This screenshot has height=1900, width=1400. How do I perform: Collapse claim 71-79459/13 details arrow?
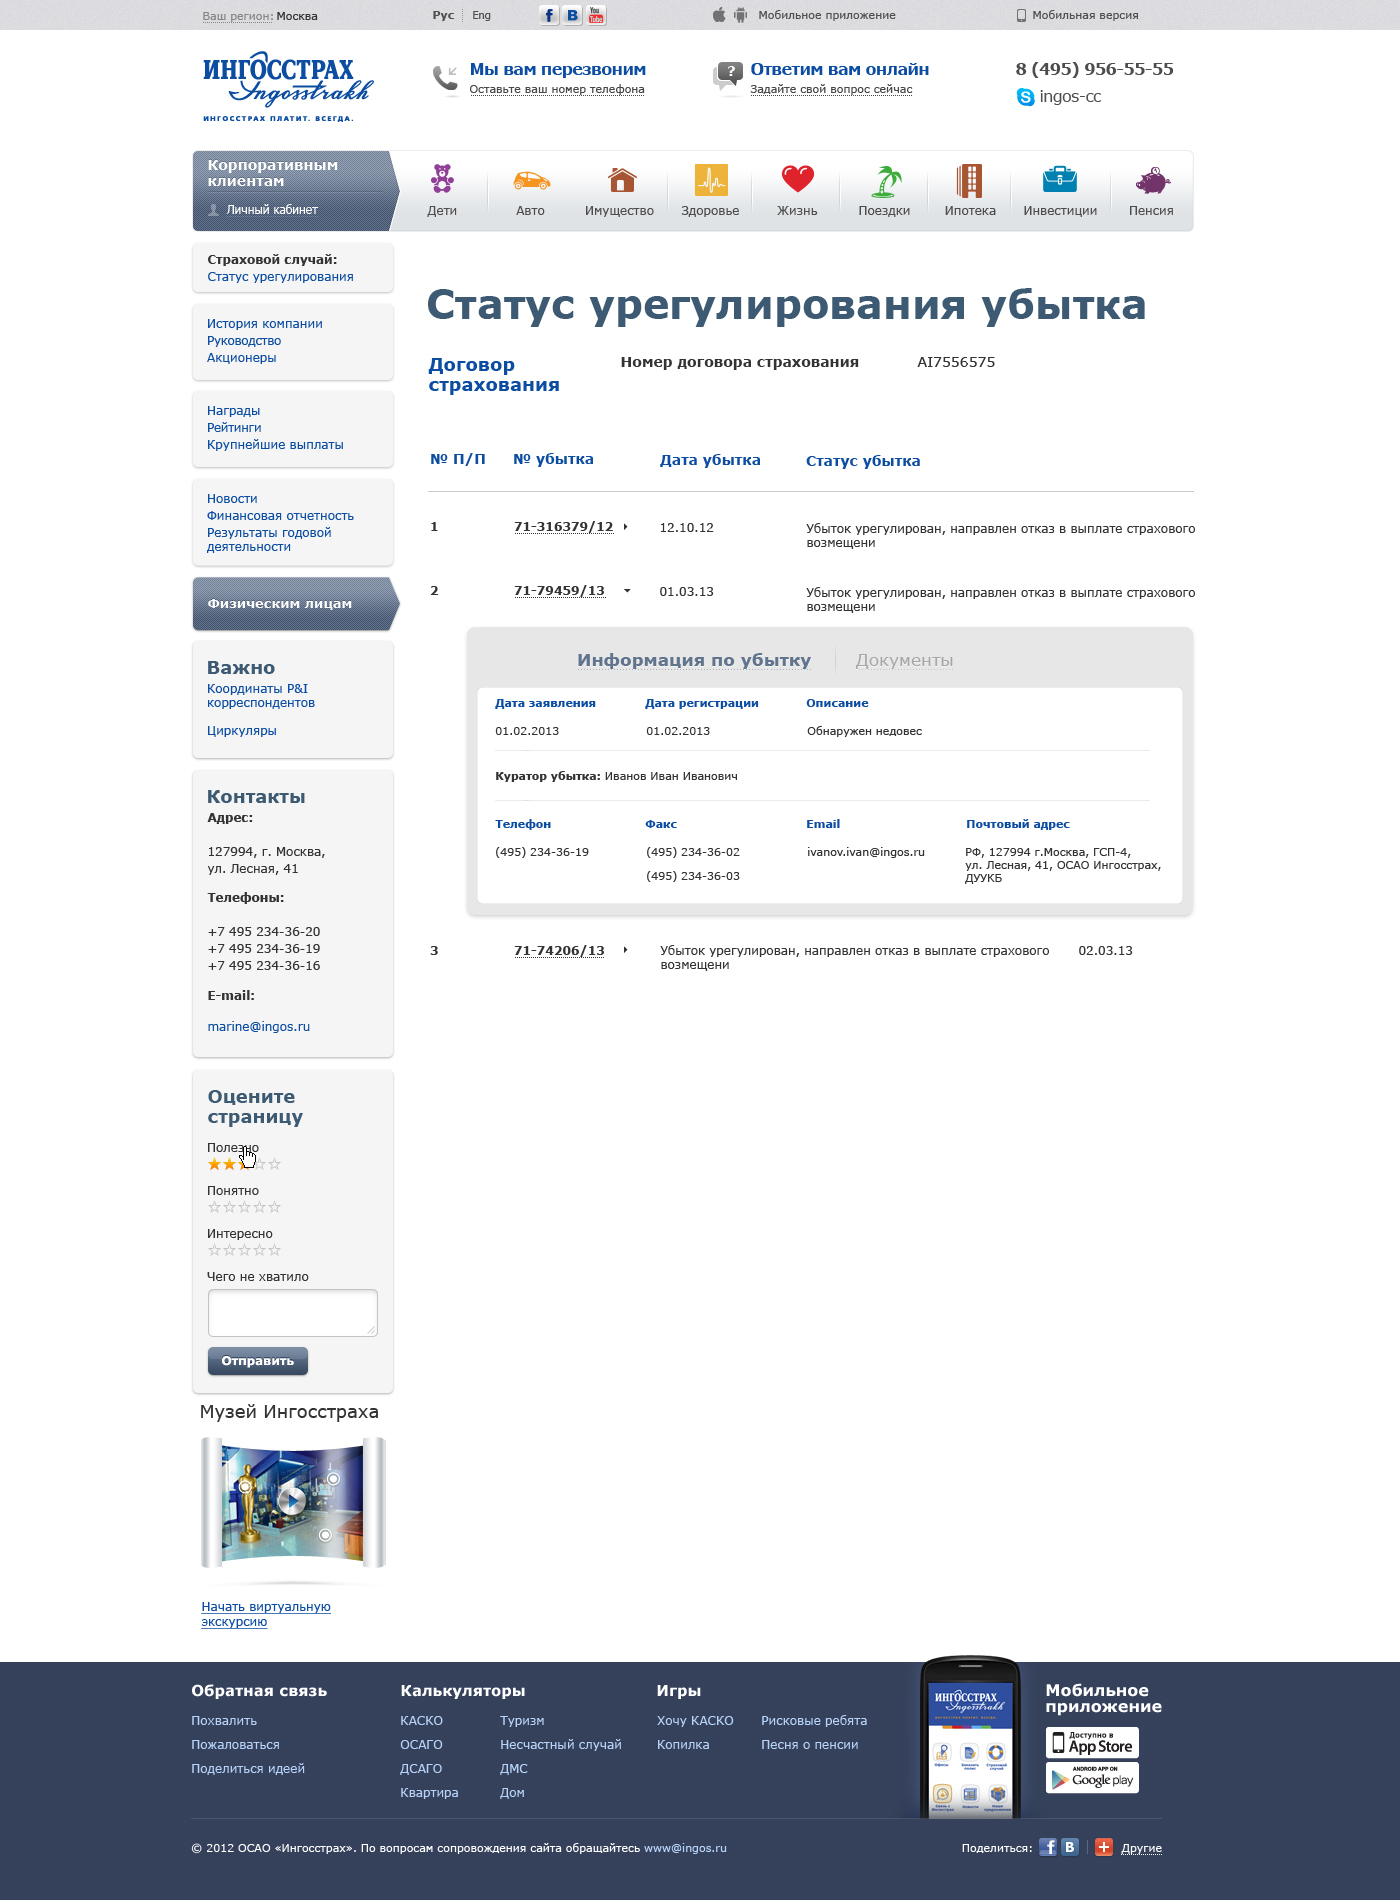[627, 591]
